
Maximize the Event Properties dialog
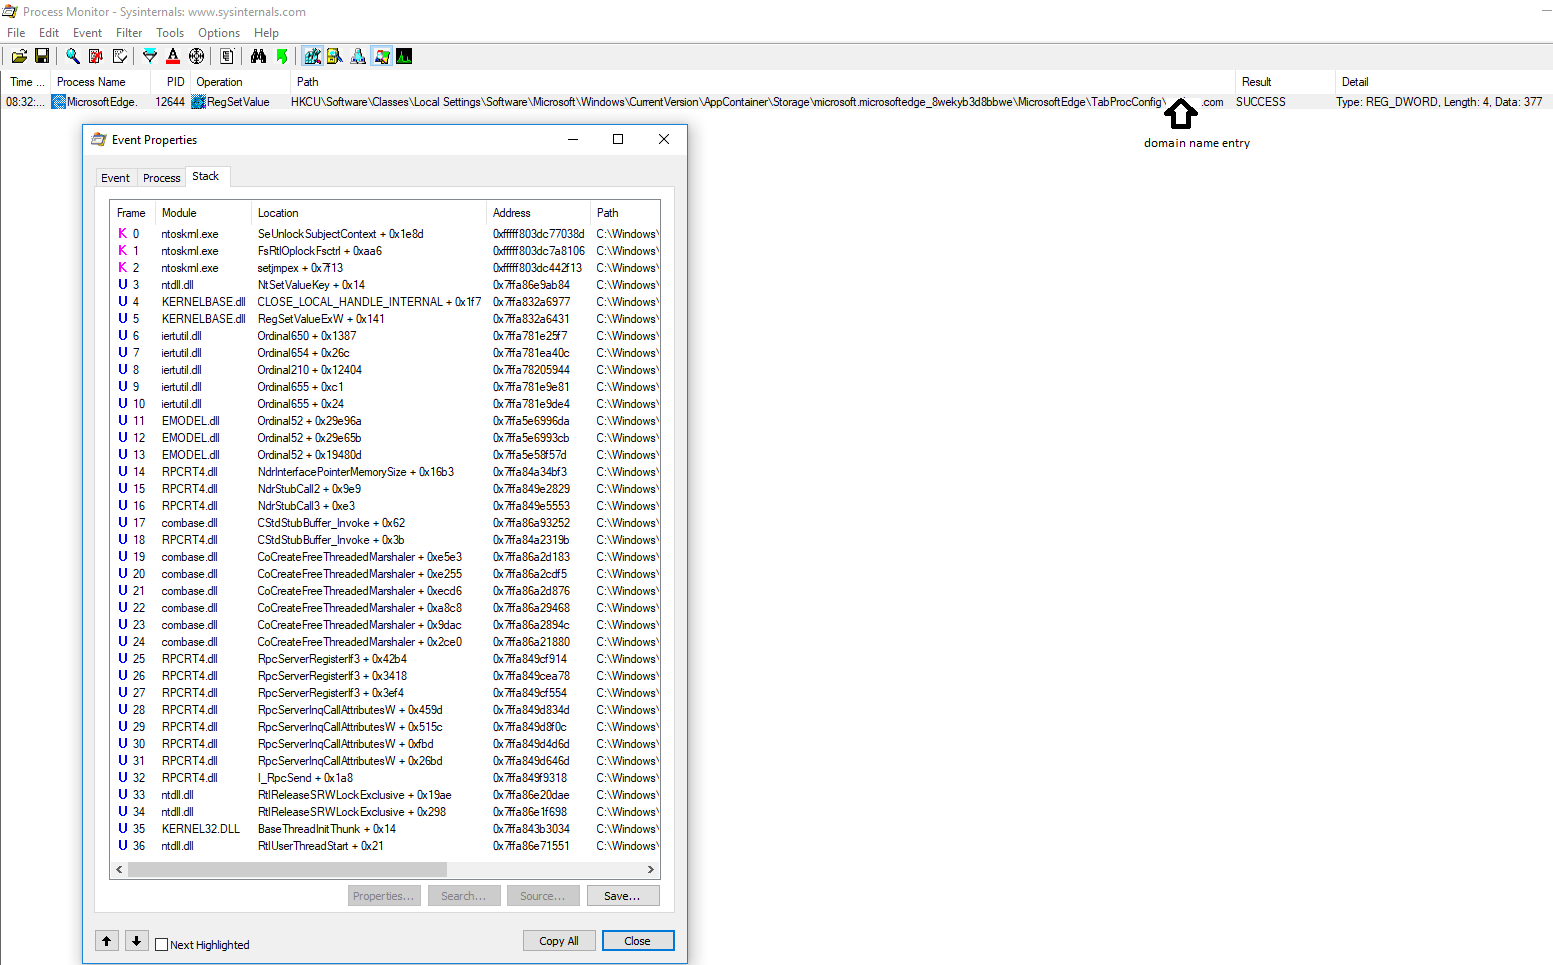pyautogui.click(x=618, y=139)
